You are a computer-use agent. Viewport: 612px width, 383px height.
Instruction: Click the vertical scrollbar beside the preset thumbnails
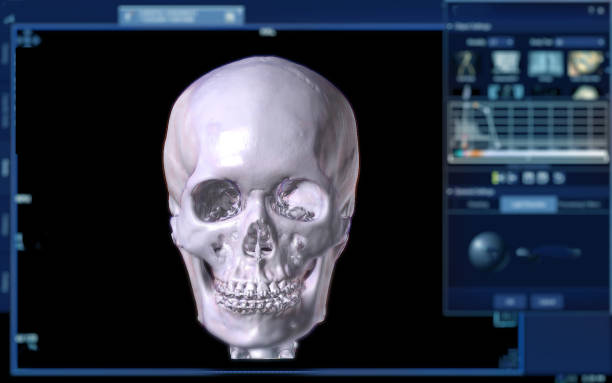(x=608, y=70)
